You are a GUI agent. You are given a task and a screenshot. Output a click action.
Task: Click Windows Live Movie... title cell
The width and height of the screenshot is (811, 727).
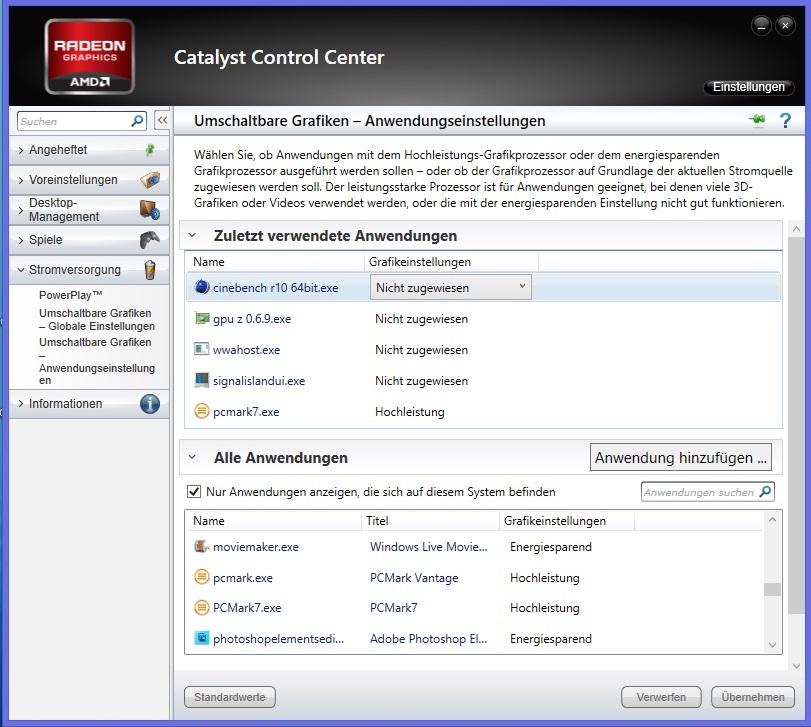pyautogui.click(x=429, y=547)
